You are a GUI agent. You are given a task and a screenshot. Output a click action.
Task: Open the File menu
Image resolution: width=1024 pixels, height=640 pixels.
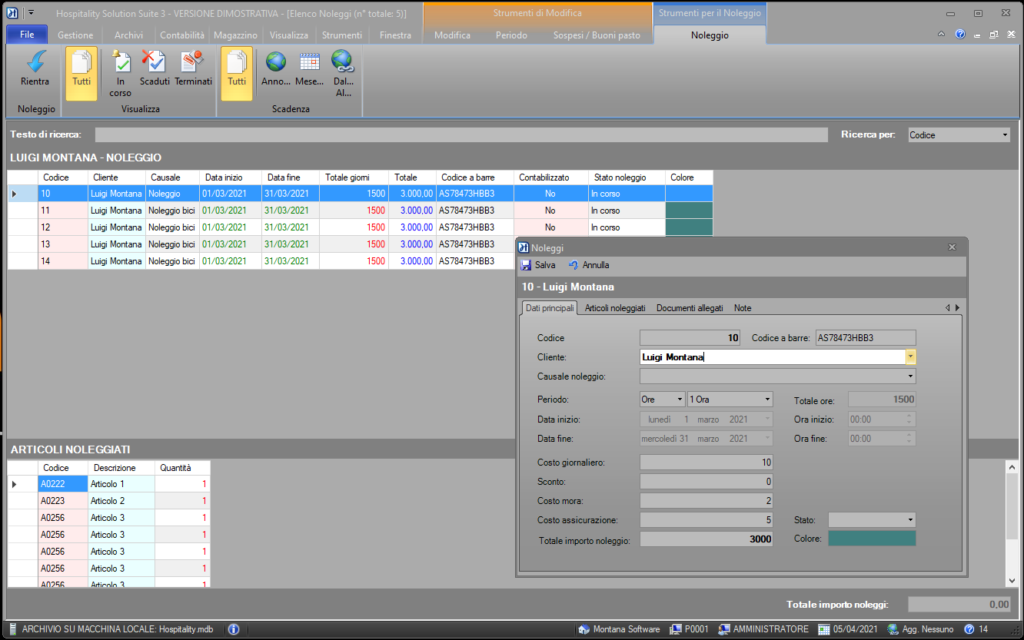pyautogui.click(x=27, y=35)
